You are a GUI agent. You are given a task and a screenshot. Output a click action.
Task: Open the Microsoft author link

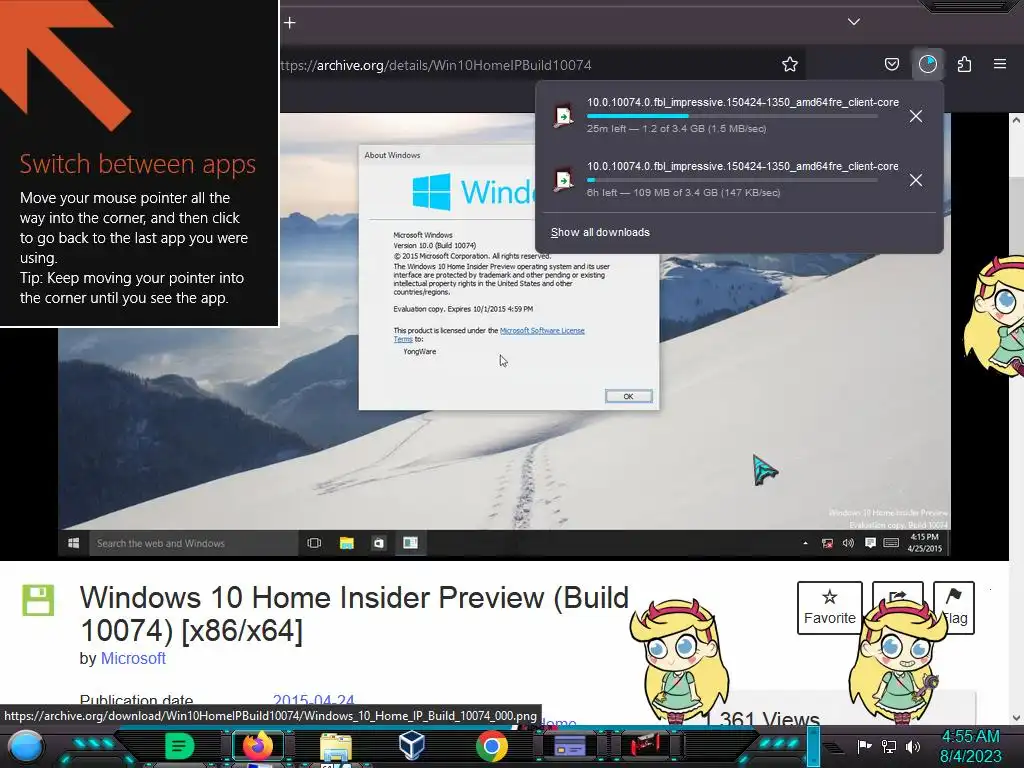click(x=133, y=658)
